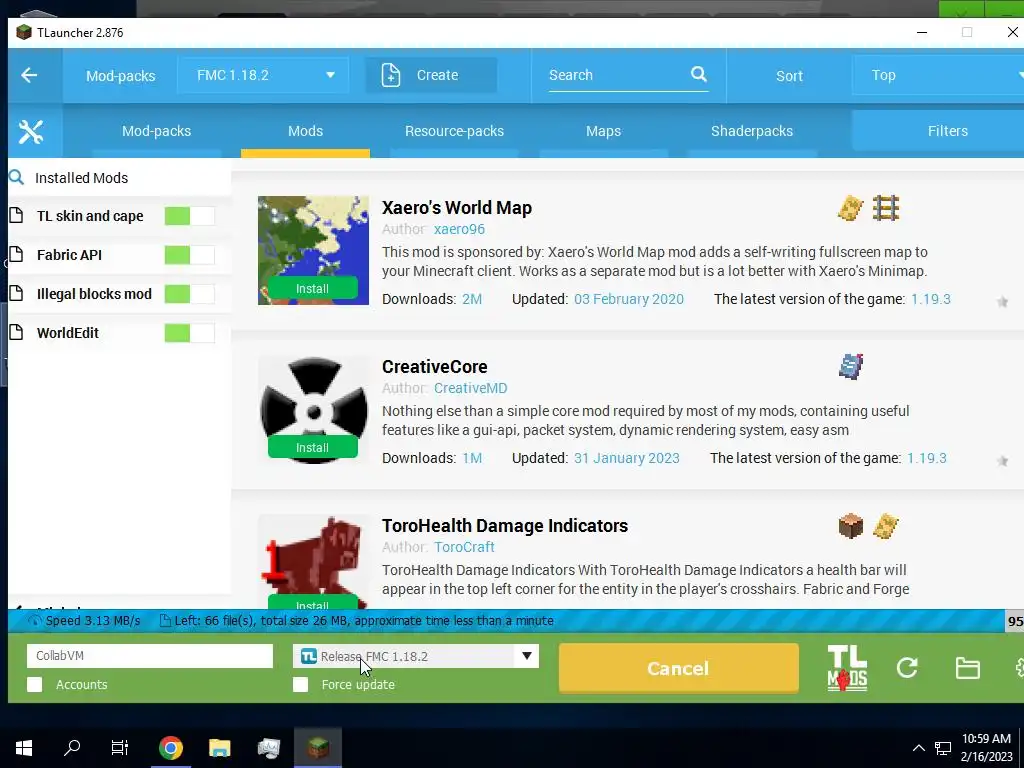Screen dimensions: 1024x768
Task: Open Task View on the taskbar
Action: coord(120,748)
